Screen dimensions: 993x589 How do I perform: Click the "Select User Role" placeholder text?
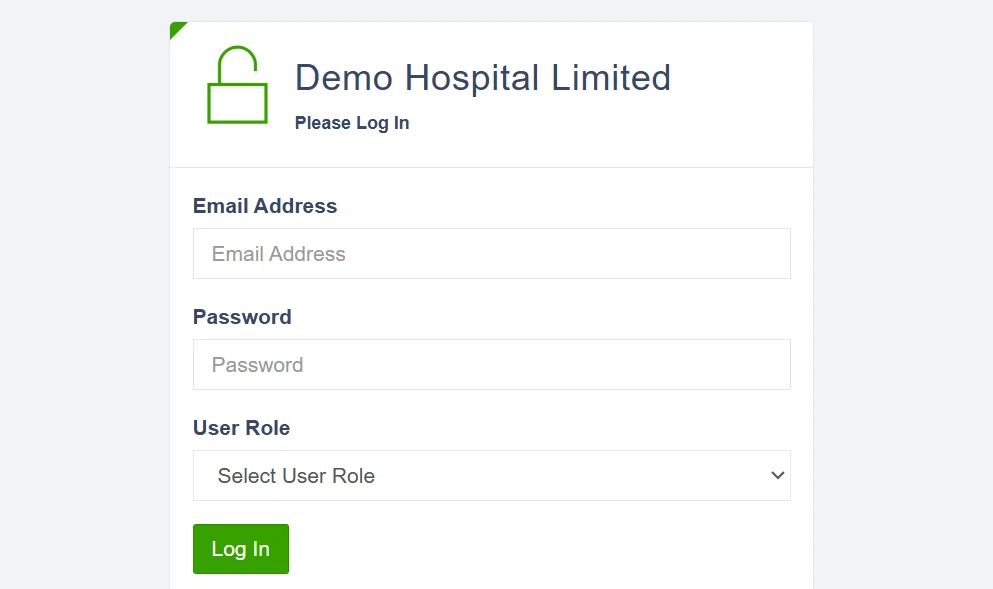click(296, 476)
